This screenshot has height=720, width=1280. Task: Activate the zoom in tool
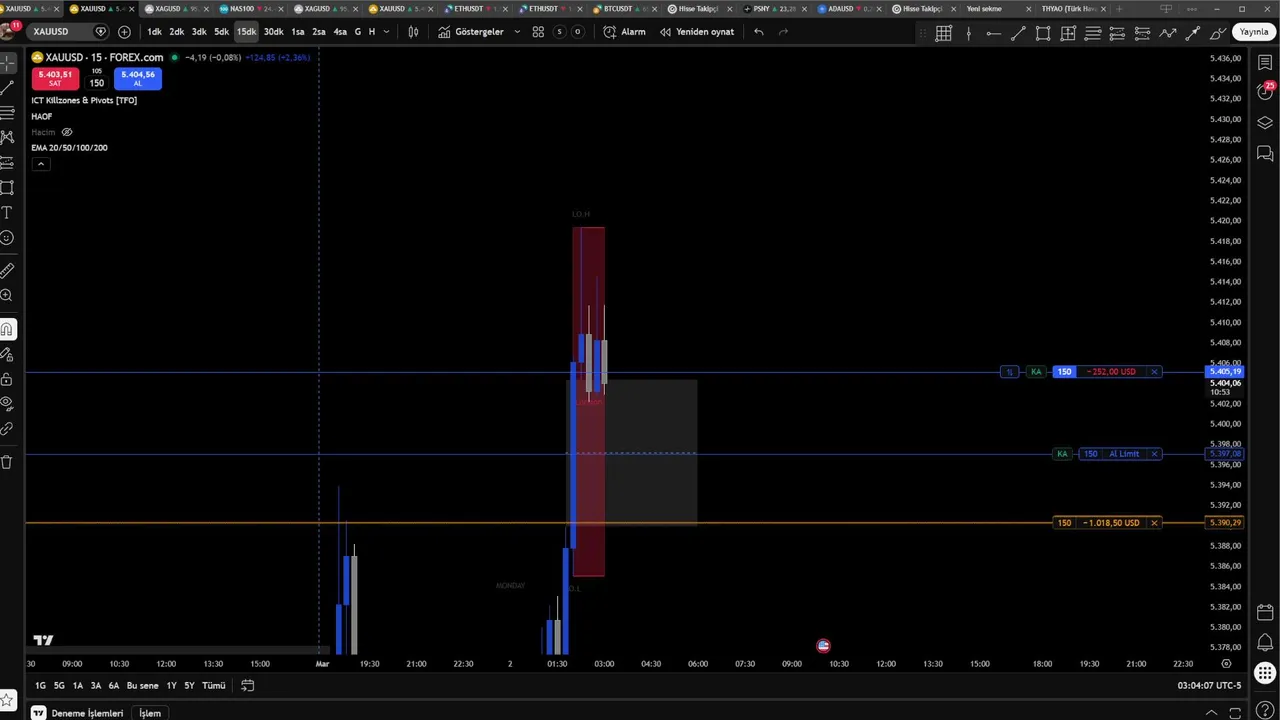tap(7, 296)
